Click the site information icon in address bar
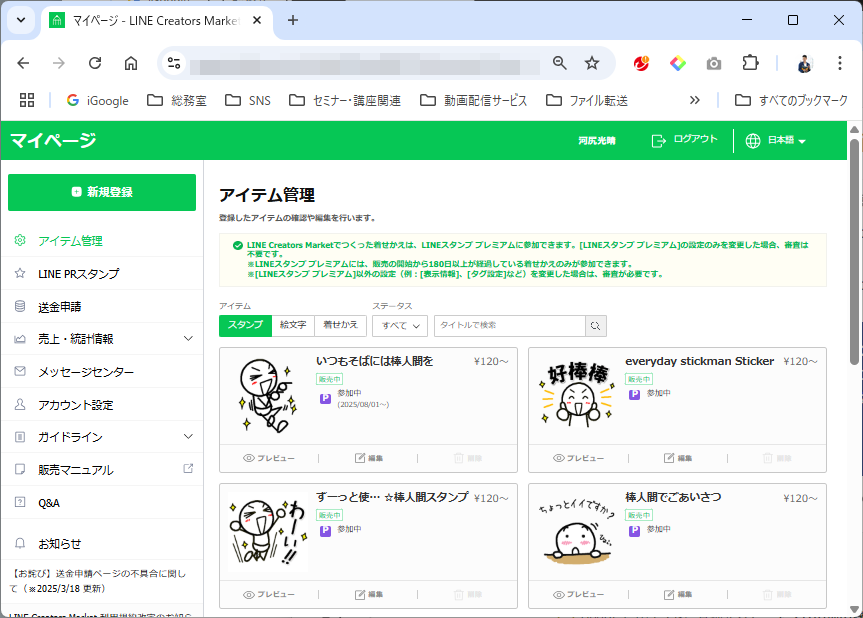Screen dimensions: 863x618 point(174,63)
